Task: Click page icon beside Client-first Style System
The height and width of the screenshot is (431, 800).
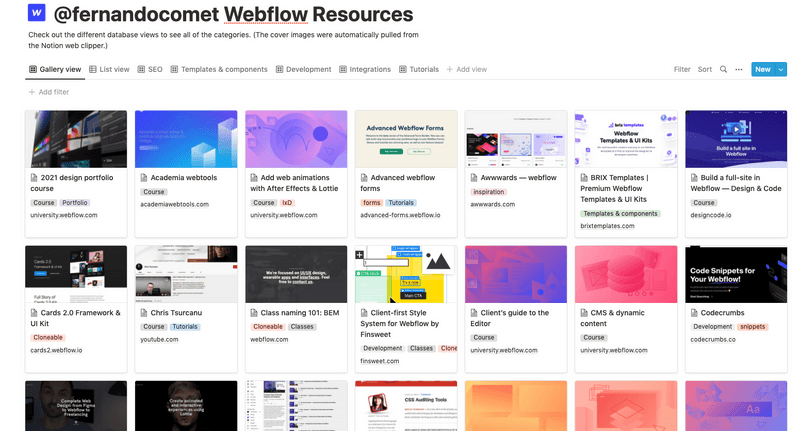Action: pos(364,313)
